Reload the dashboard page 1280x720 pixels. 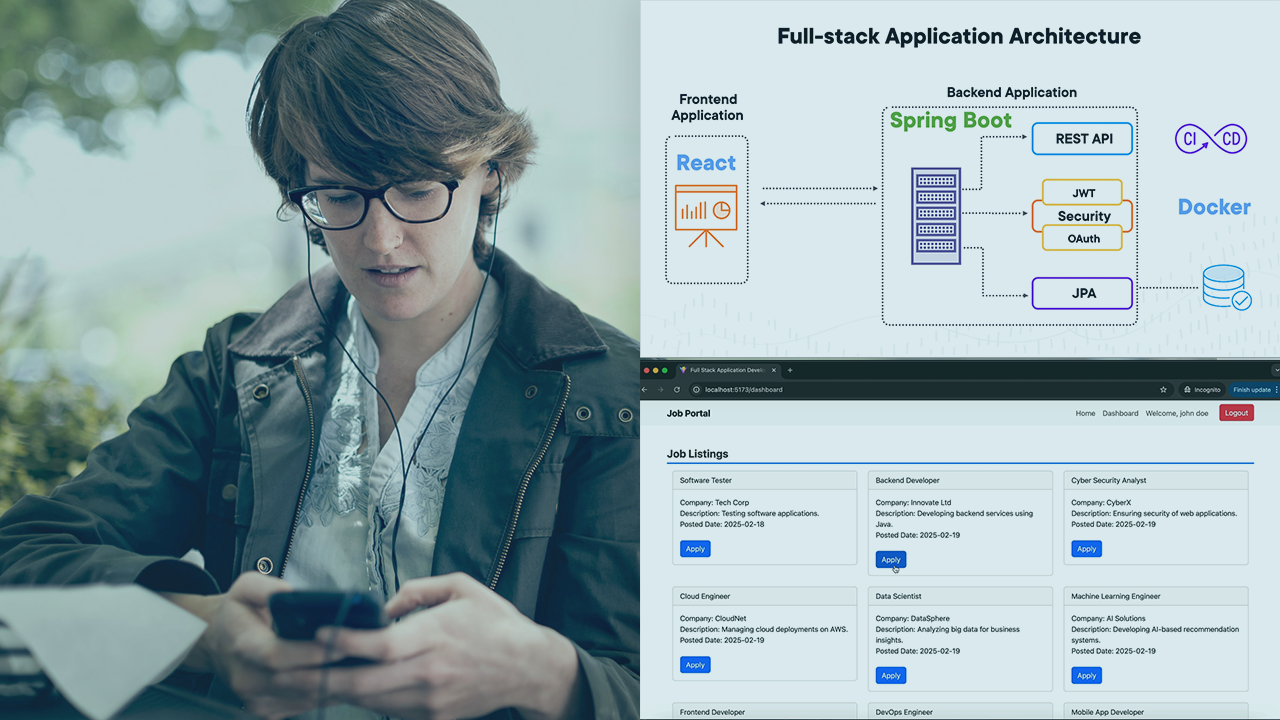[x=677, y=390]
